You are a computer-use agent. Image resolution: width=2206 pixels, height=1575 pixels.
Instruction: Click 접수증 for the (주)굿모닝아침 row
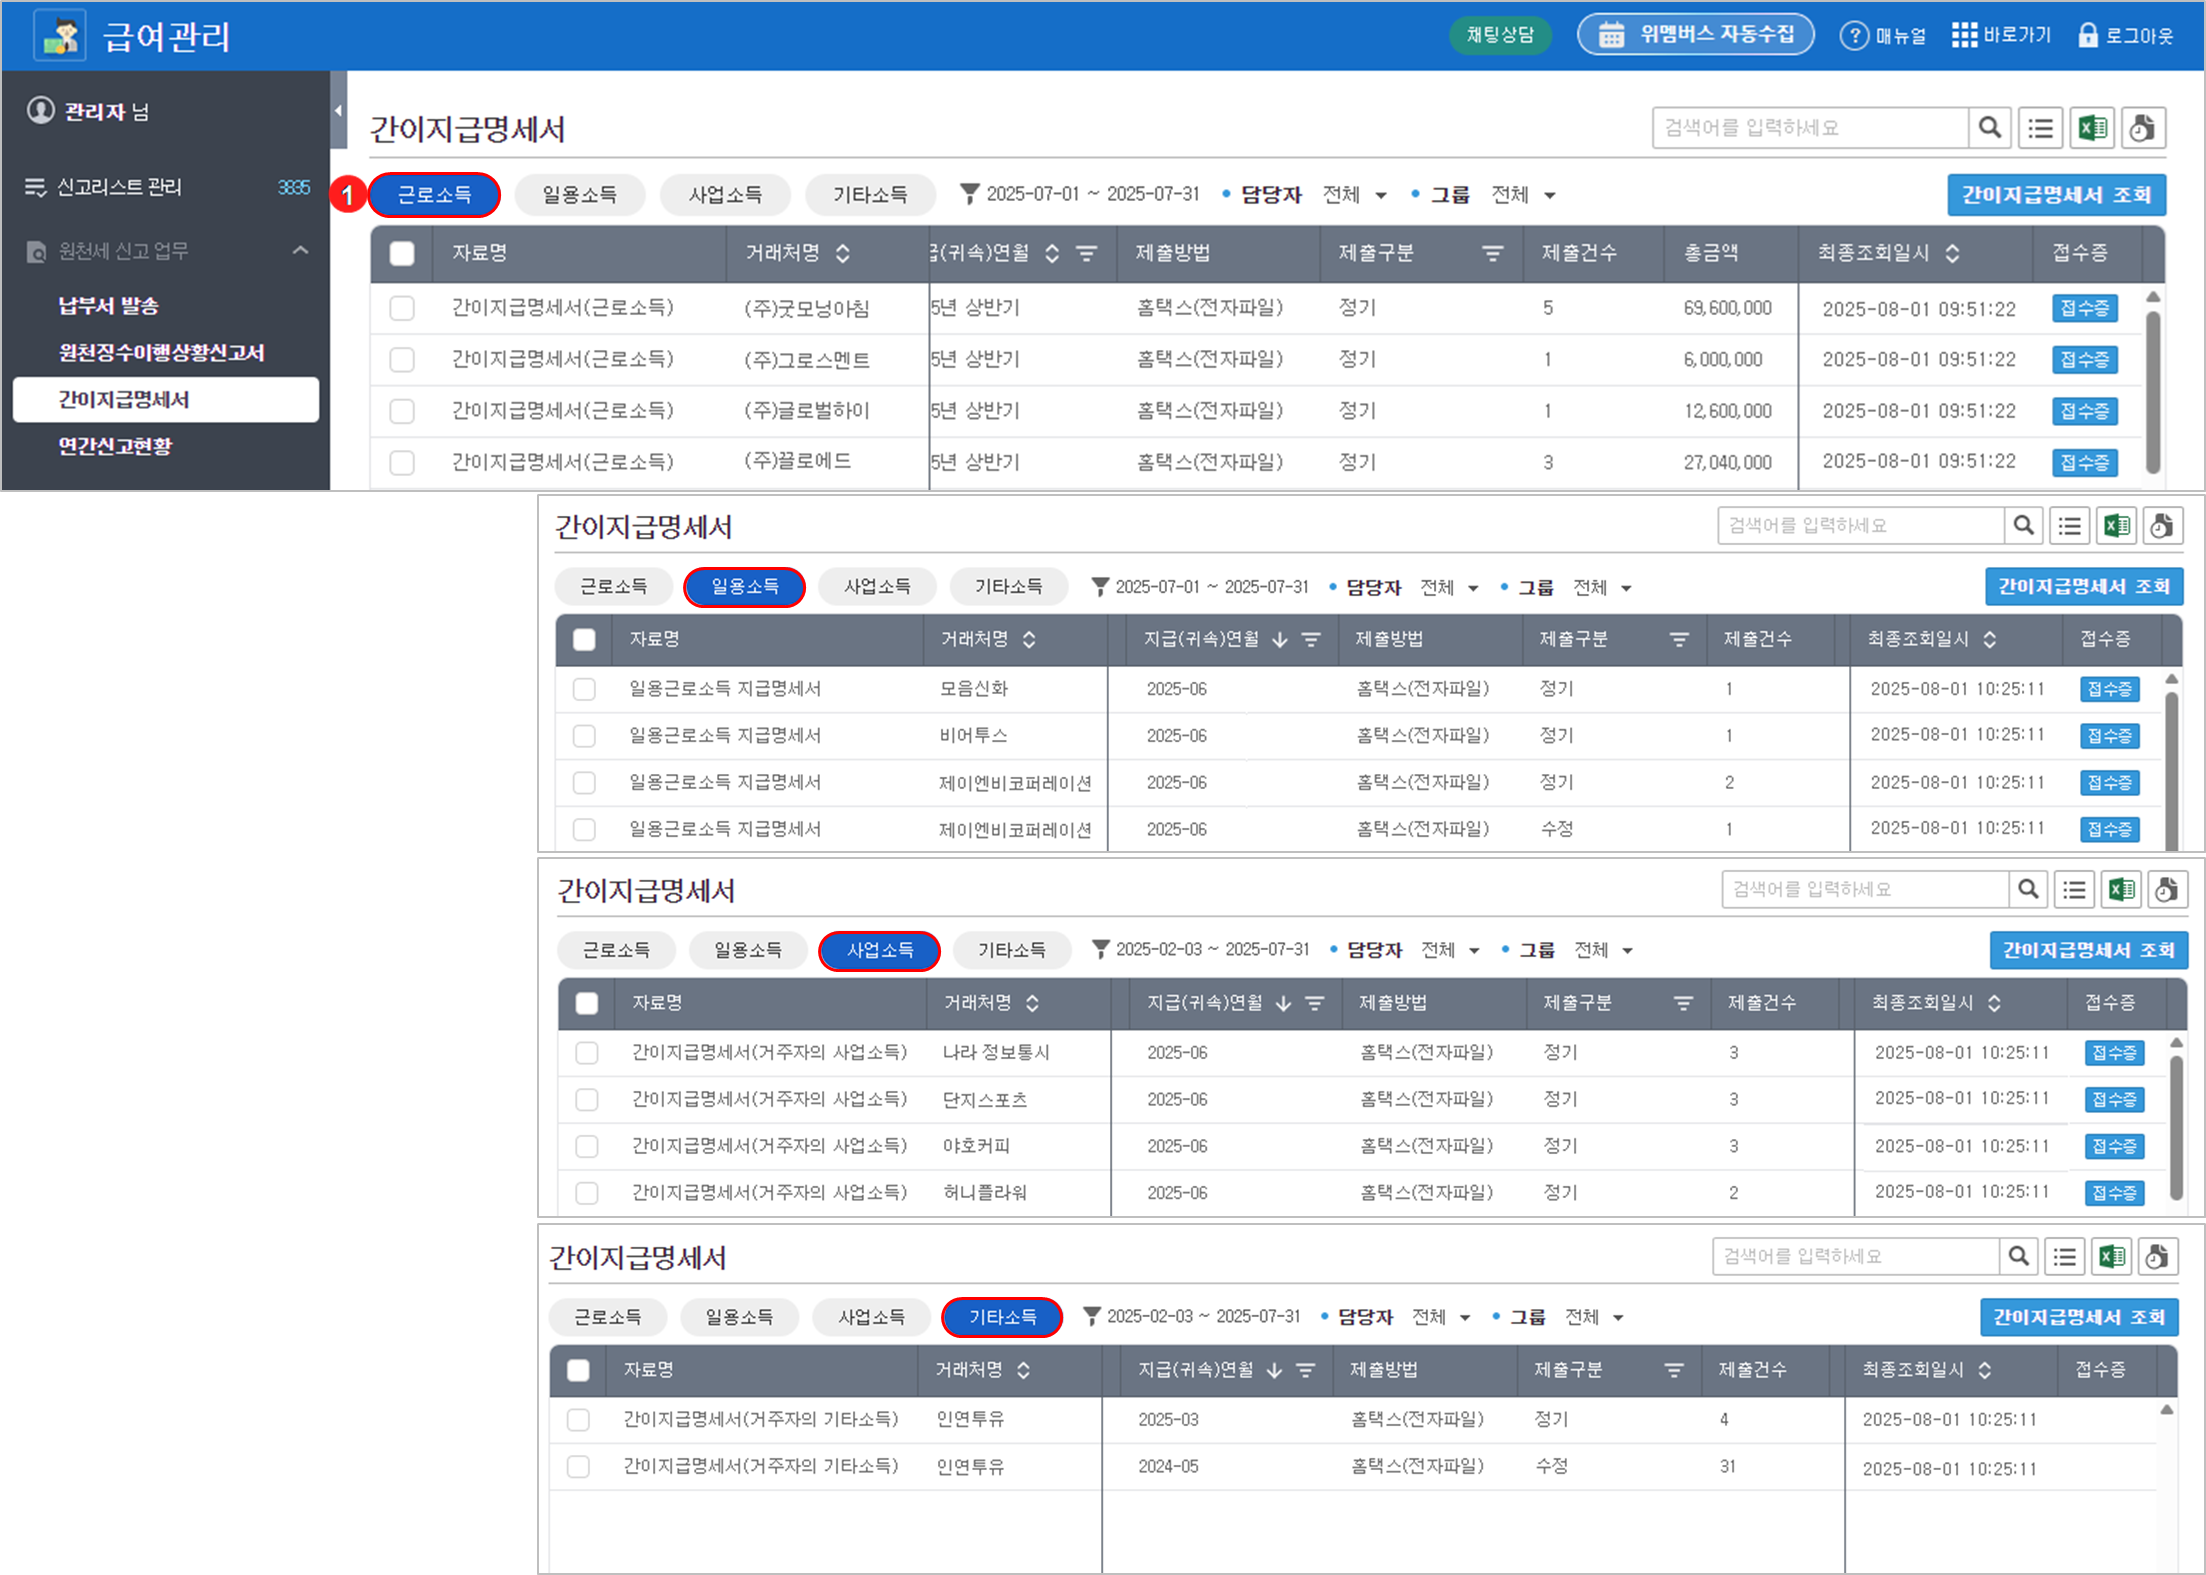click(x=2084, y=308)
